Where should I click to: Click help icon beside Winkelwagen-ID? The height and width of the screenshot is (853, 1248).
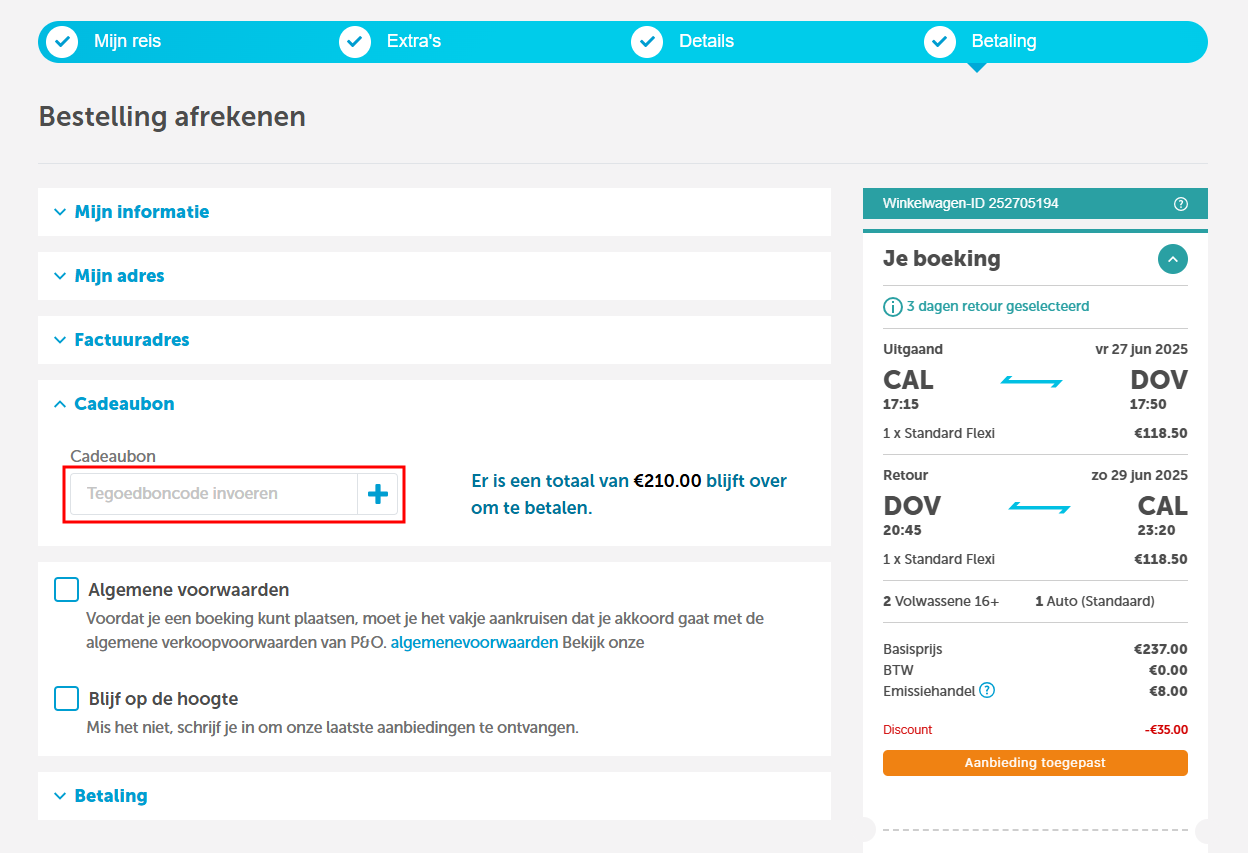click(x=1181, y=204)
